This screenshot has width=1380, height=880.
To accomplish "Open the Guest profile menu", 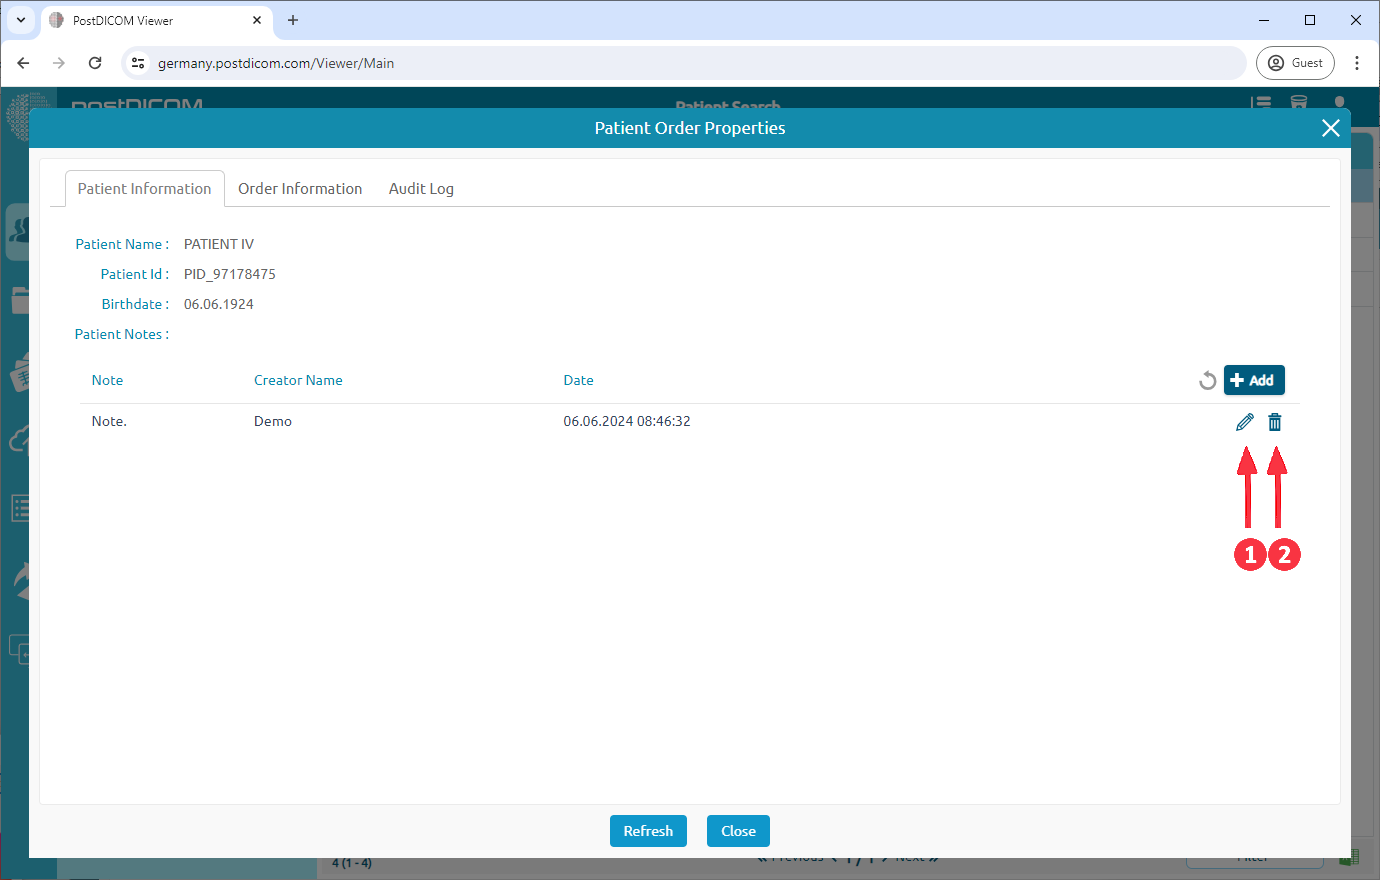I will 1295,63.
